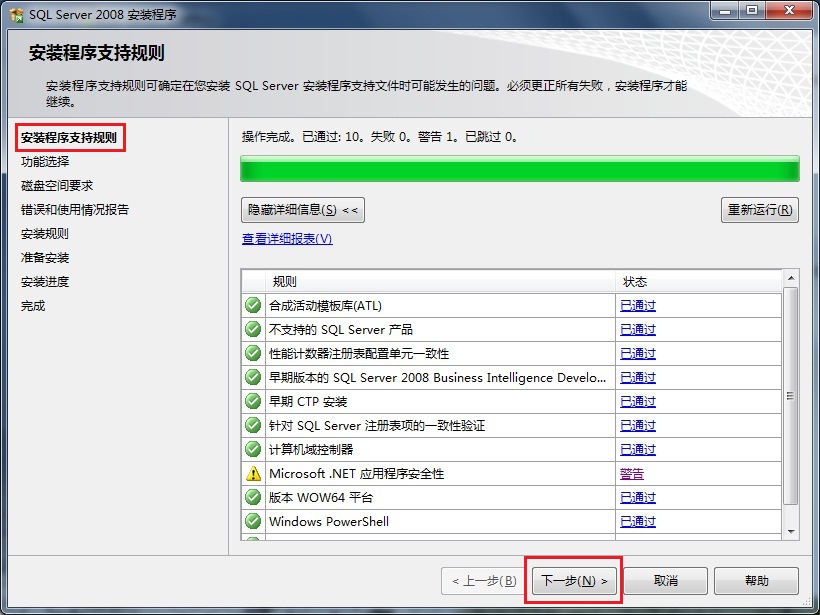
Task: Click pass icon beside 版本 WOW64 平台
Action: [253, 497]
